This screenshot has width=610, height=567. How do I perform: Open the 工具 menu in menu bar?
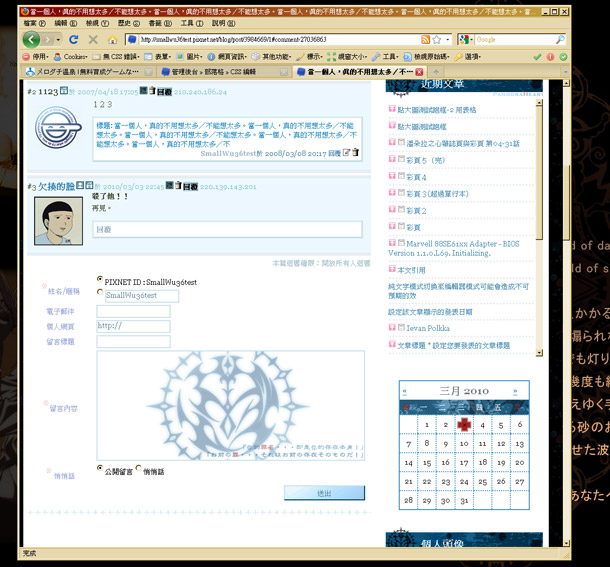(192, 23)
